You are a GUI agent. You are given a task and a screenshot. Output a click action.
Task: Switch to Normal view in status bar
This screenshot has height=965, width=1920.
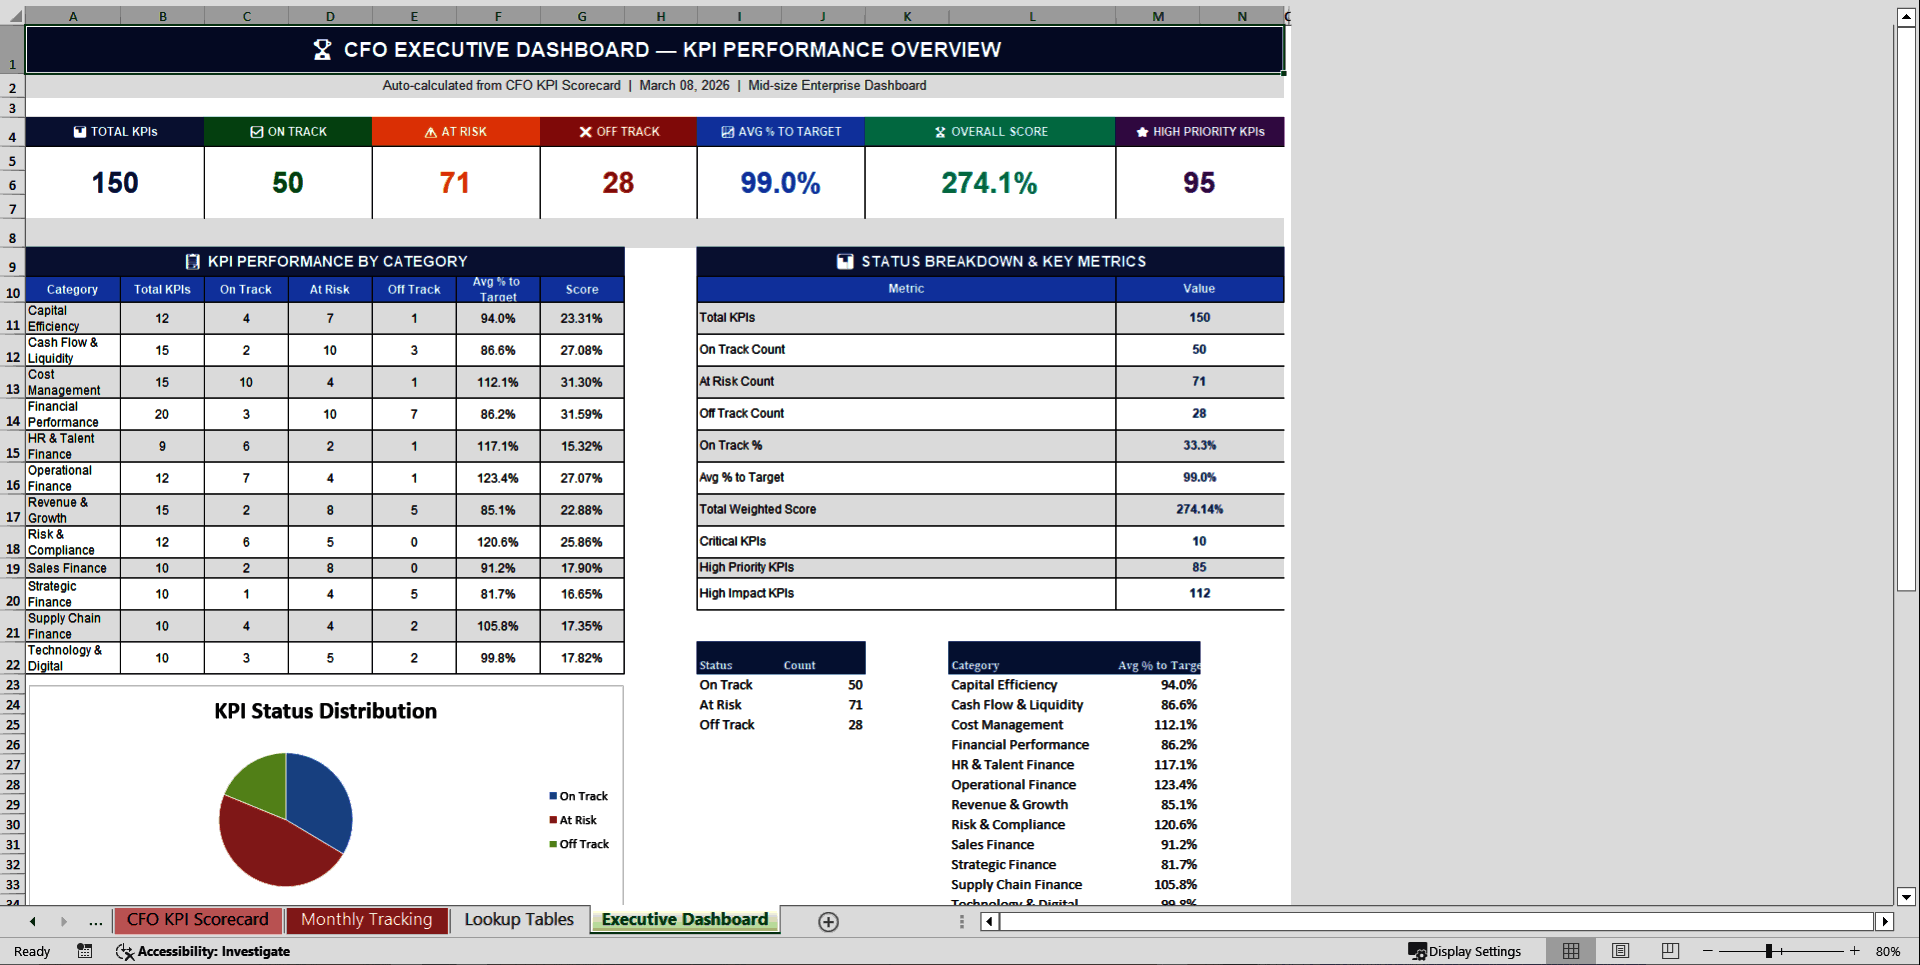pos(1571,951)
